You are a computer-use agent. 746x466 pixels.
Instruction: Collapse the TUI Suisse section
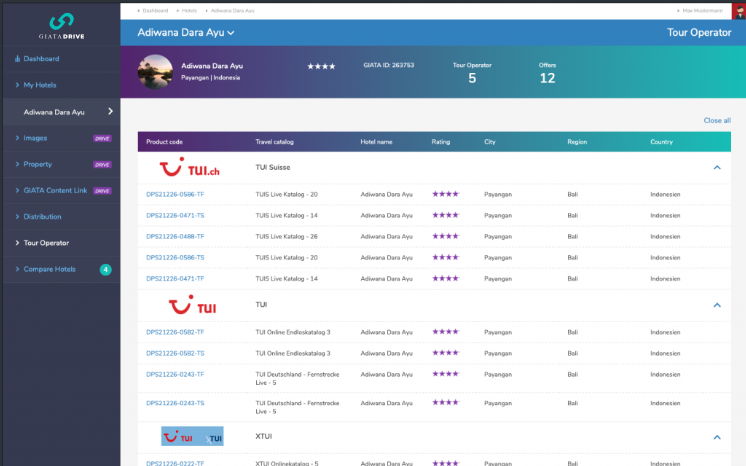tap(717, 168)
